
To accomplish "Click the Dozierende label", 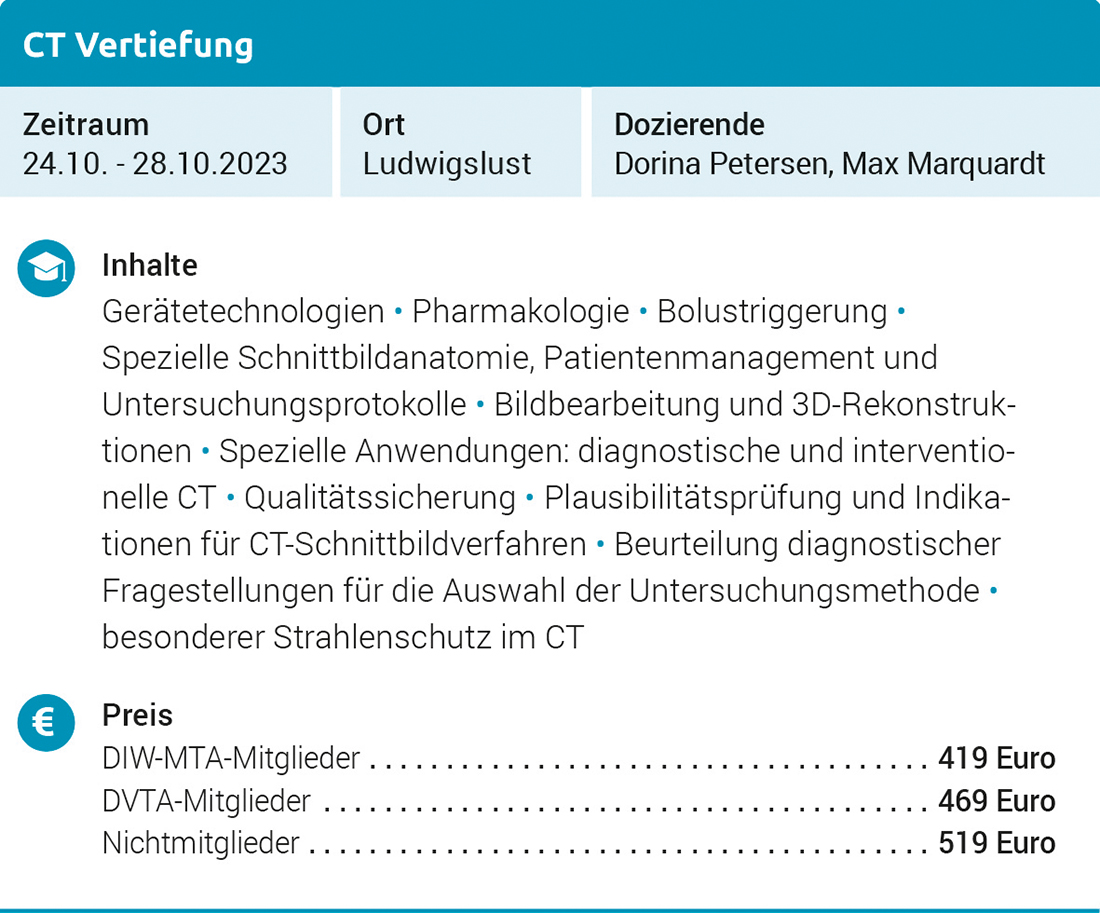I will 689,125.
